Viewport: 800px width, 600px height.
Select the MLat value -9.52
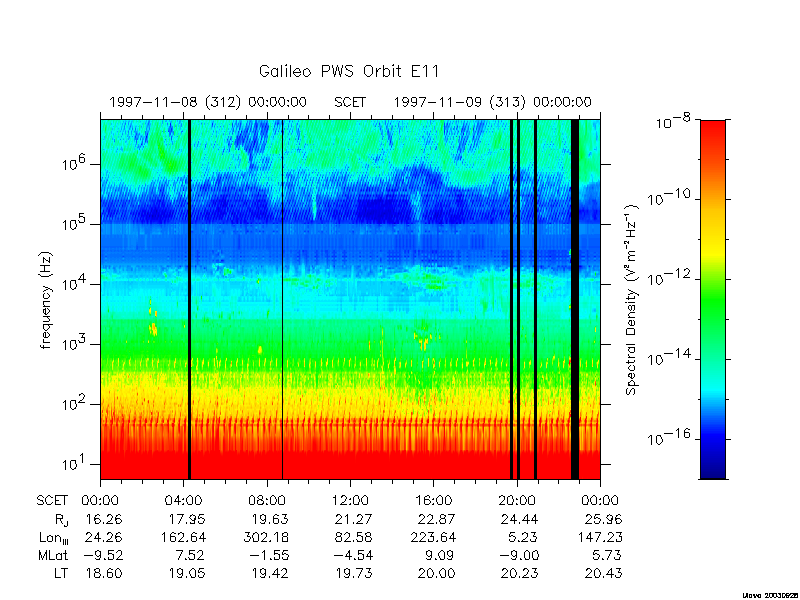pyautogui.click(x=102, y=555)
